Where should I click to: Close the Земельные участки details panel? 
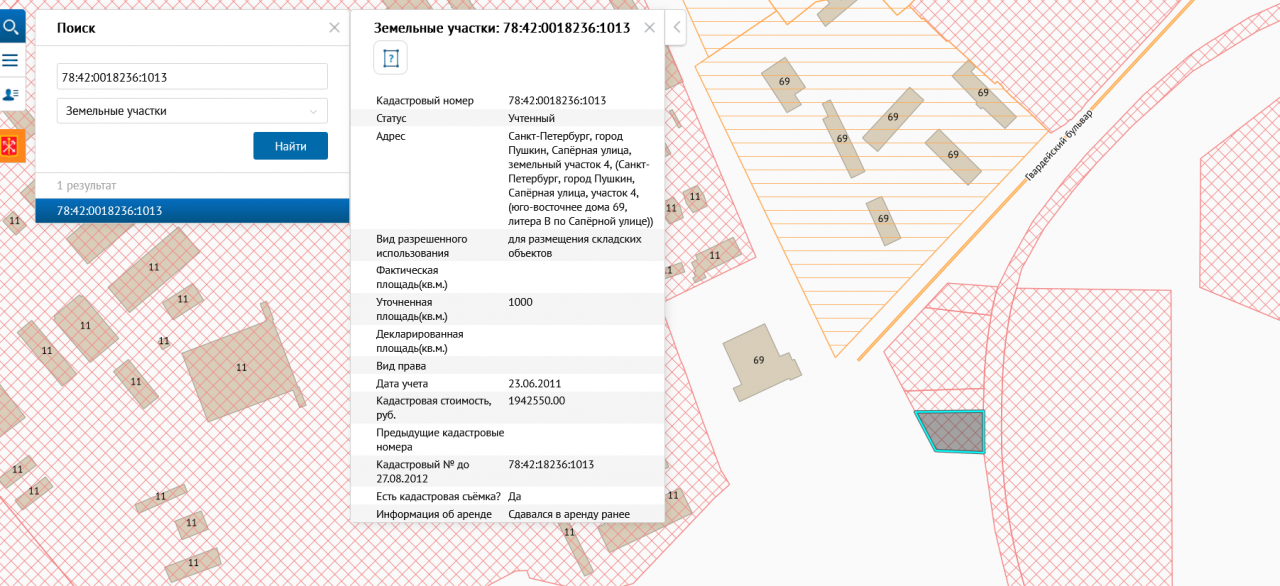click(649, 28)
